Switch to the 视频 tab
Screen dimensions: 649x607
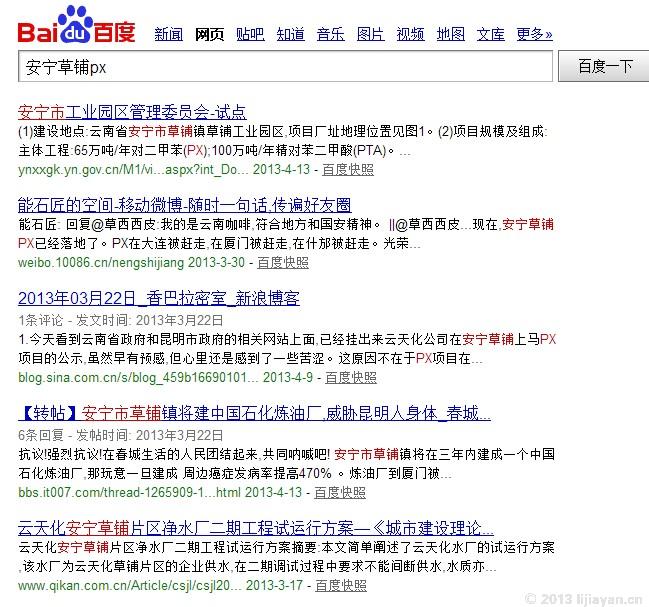(x=411, y=34)
